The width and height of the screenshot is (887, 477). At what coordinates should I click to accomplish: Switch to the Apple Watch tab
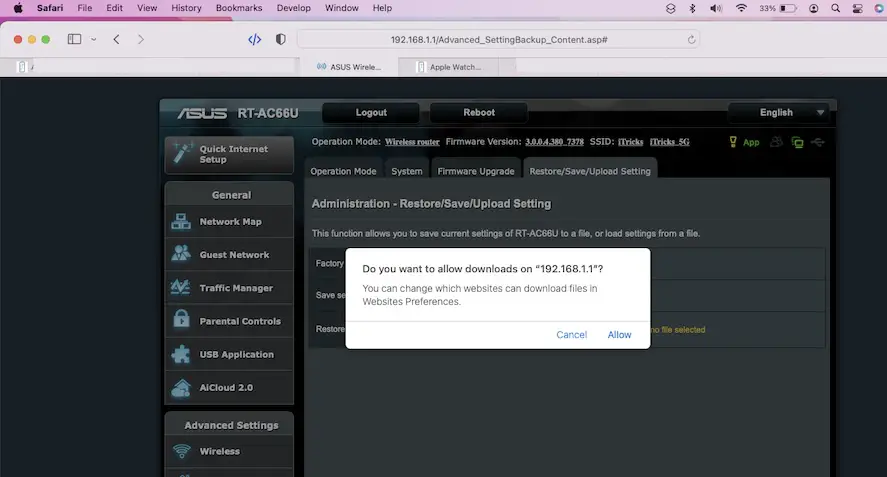click(449, 67)
